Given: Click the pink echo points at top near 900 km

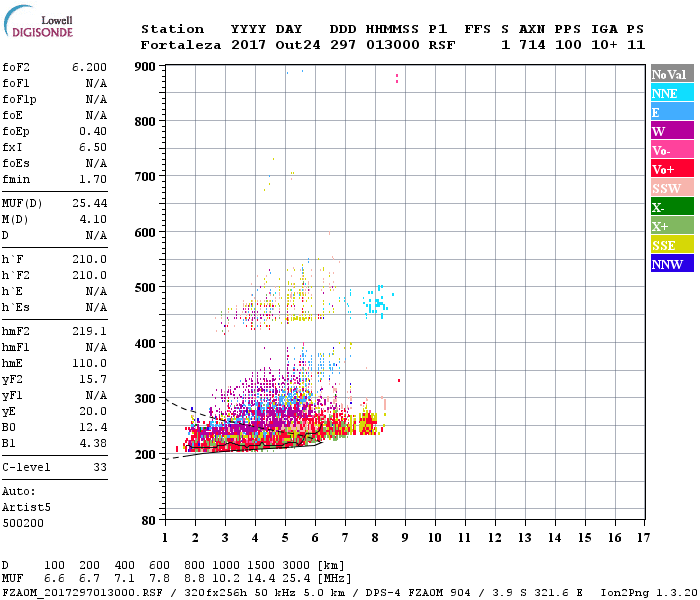Looking at the screenshot, I should point(397,79).
